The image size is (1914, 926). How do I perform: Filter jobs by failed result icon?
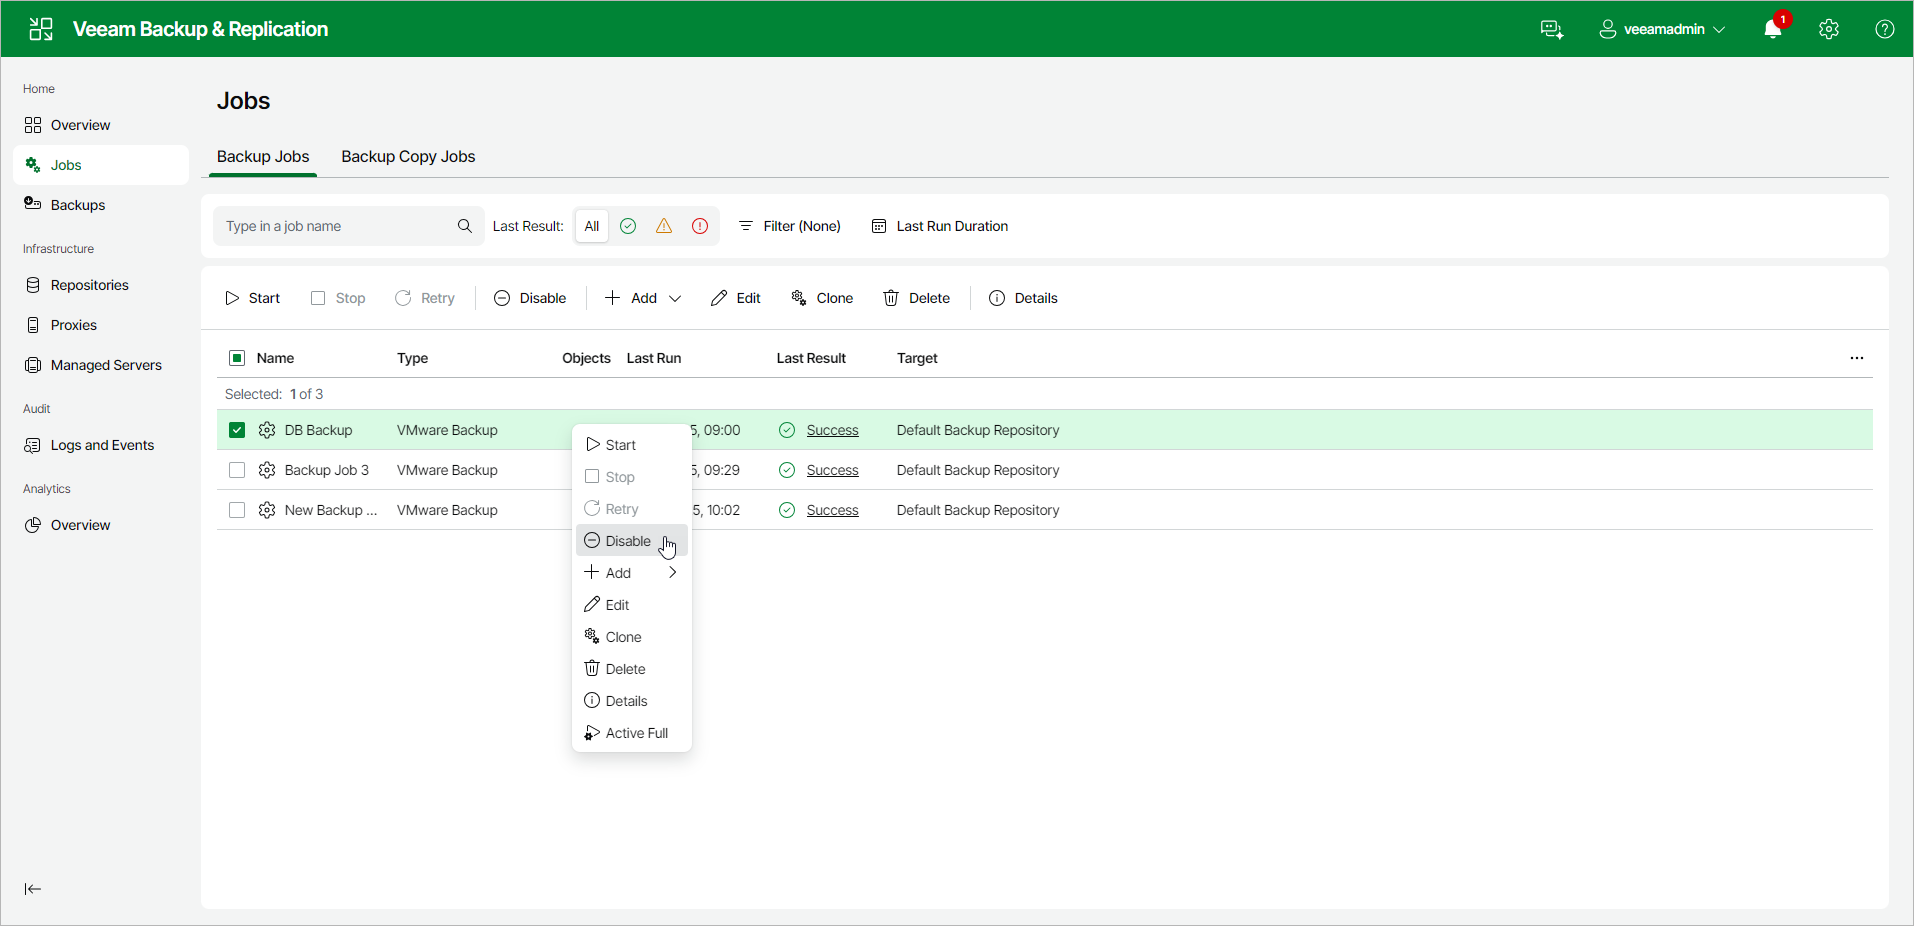(700, 226)
